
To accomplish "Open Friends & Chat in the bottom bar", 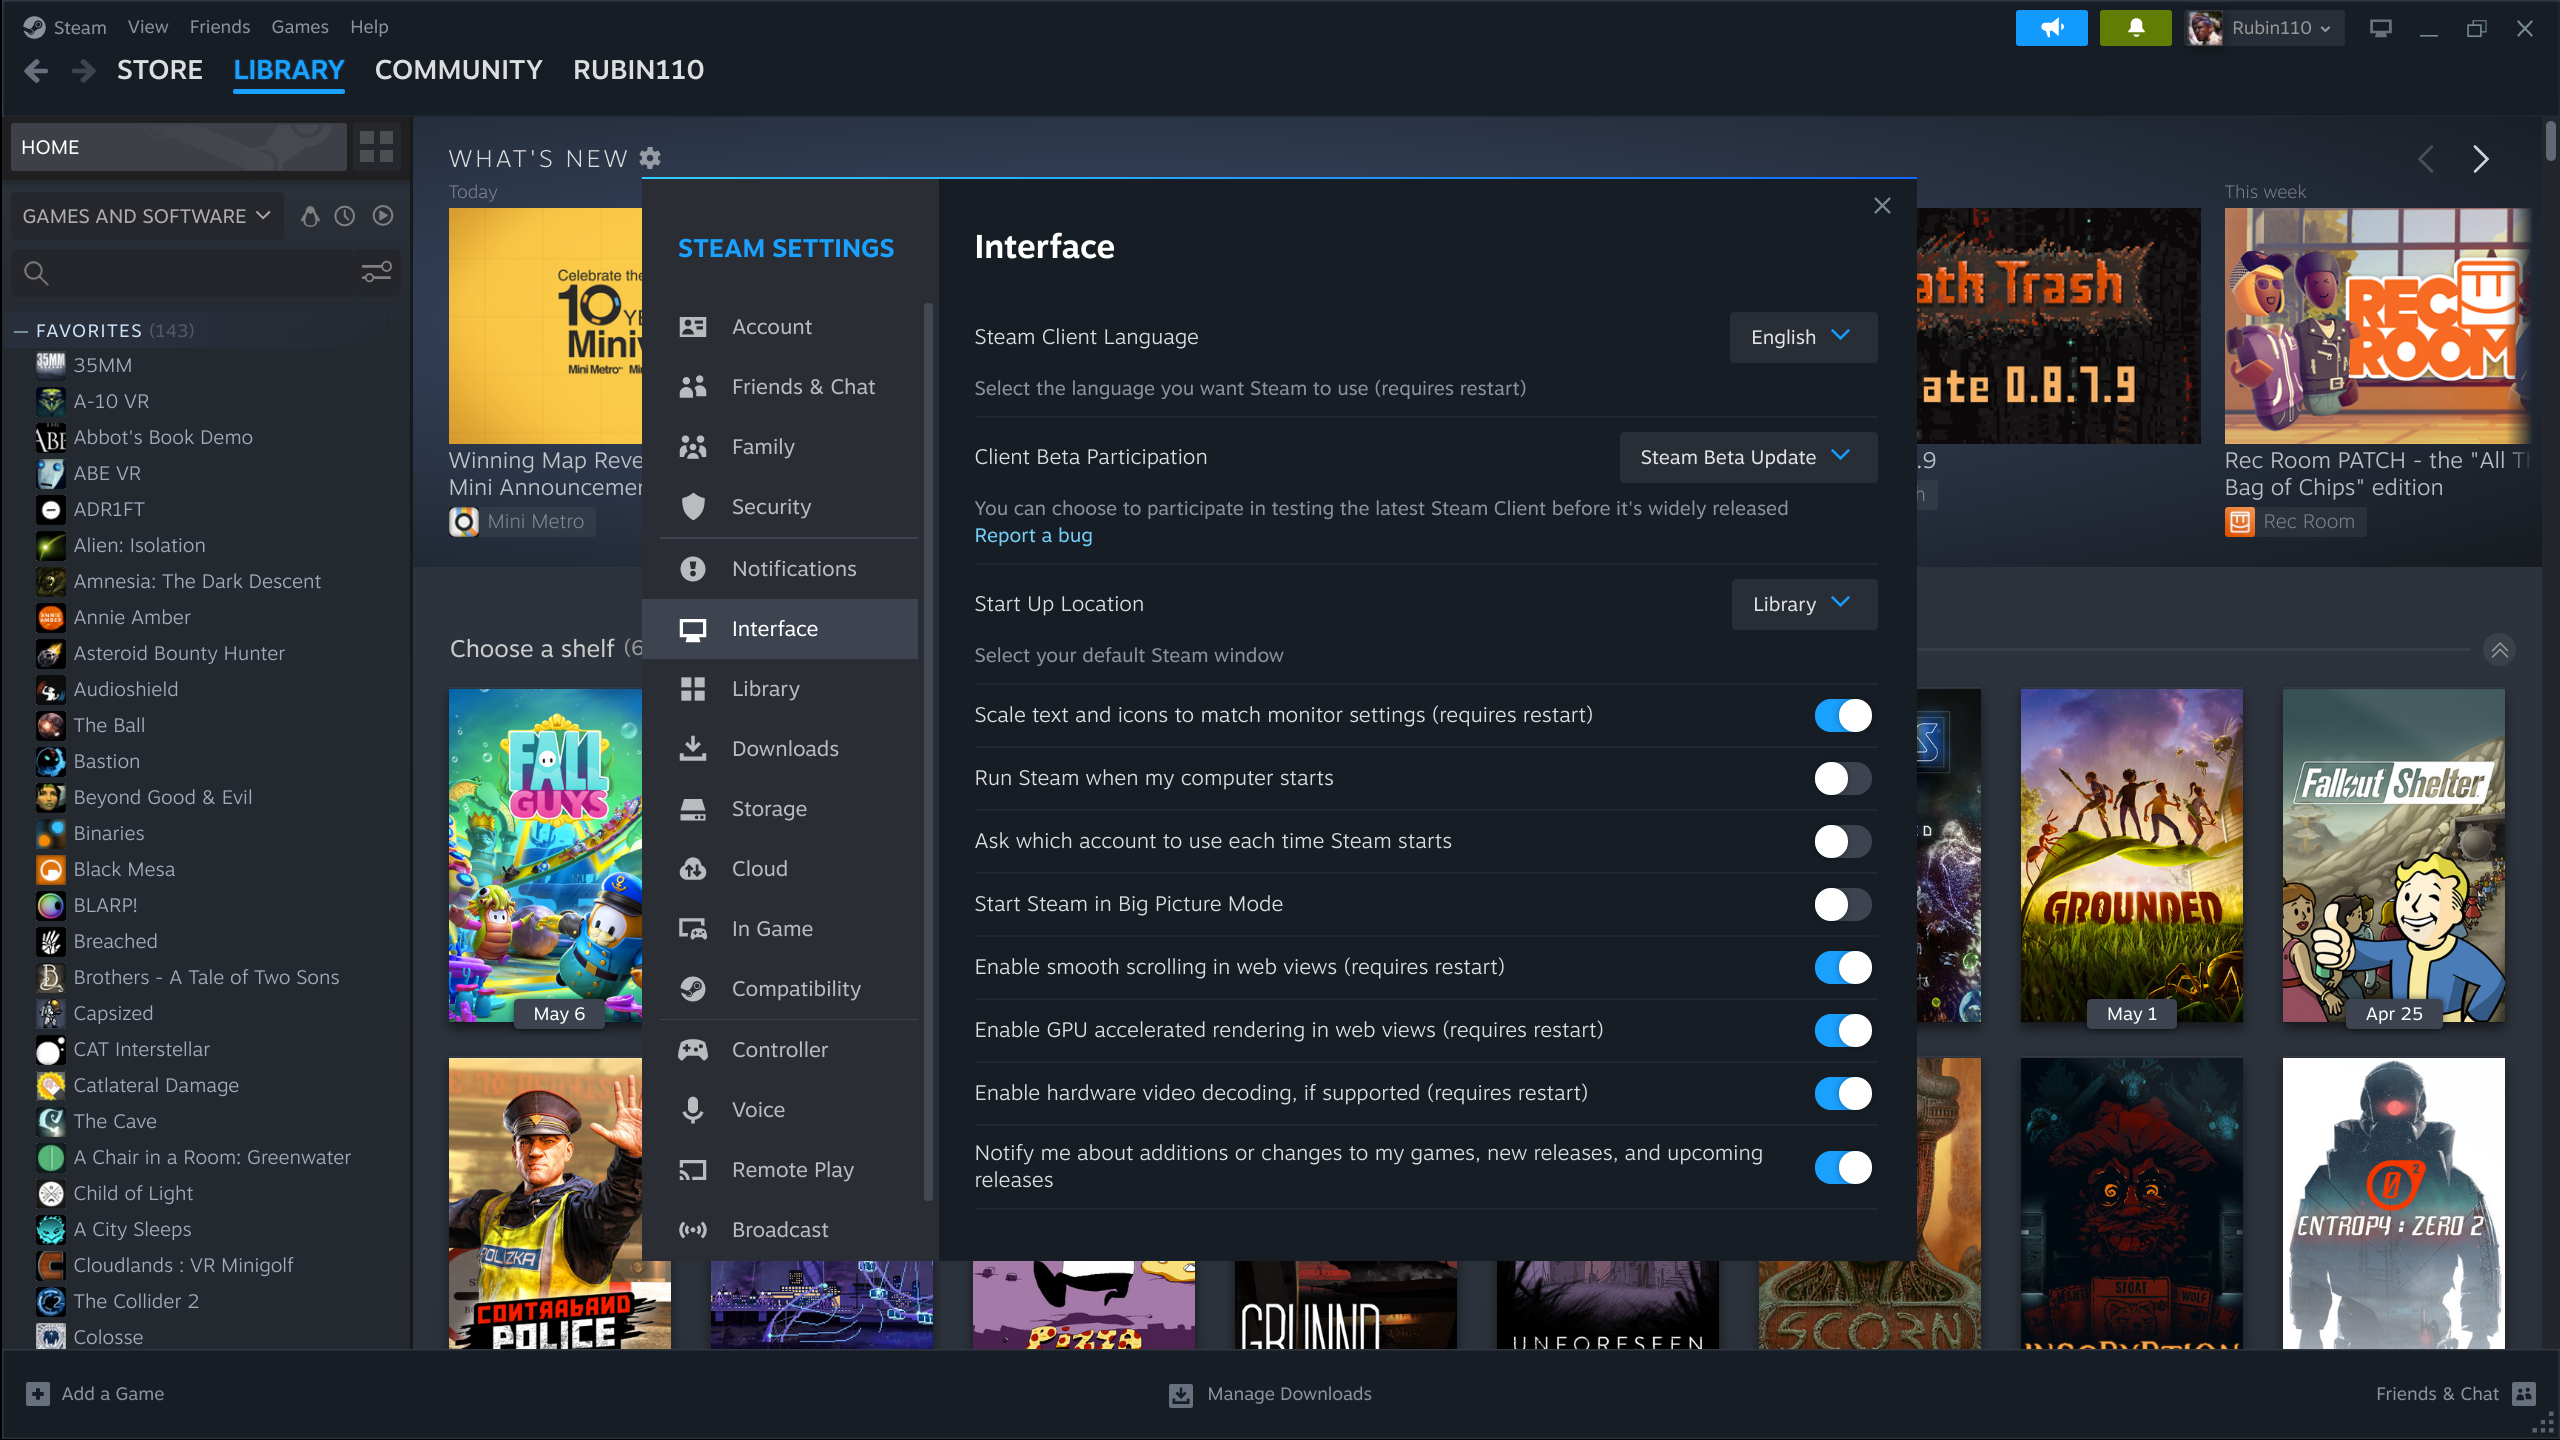I will 2455,1394.
